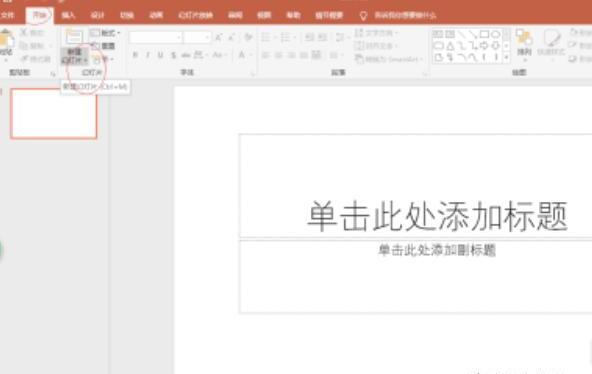Expand the shapes gallery with the More arrow

point(506,57)
